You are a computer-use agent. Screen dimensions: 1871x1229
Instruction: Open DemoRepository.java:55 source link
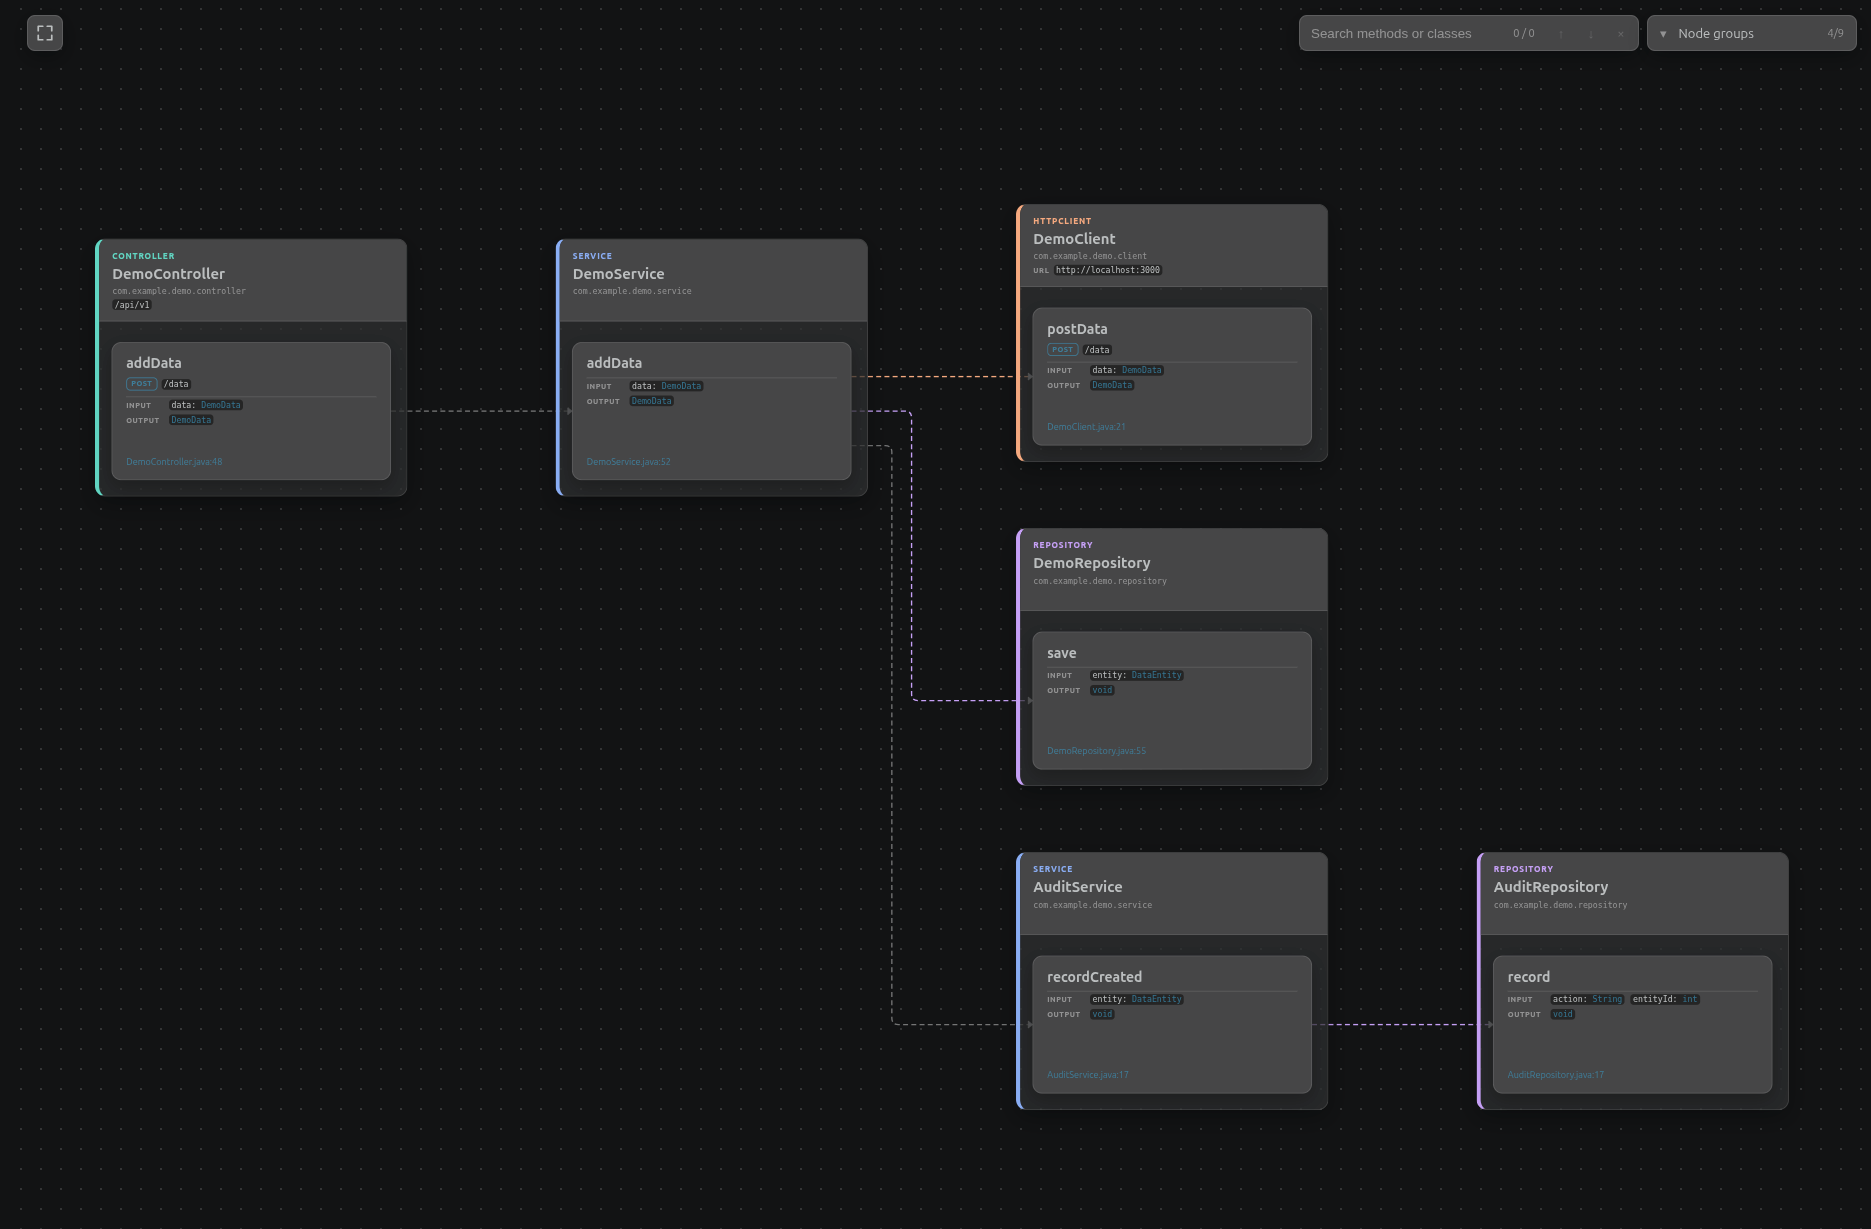pyautogui.click(x=1096, y=751)
